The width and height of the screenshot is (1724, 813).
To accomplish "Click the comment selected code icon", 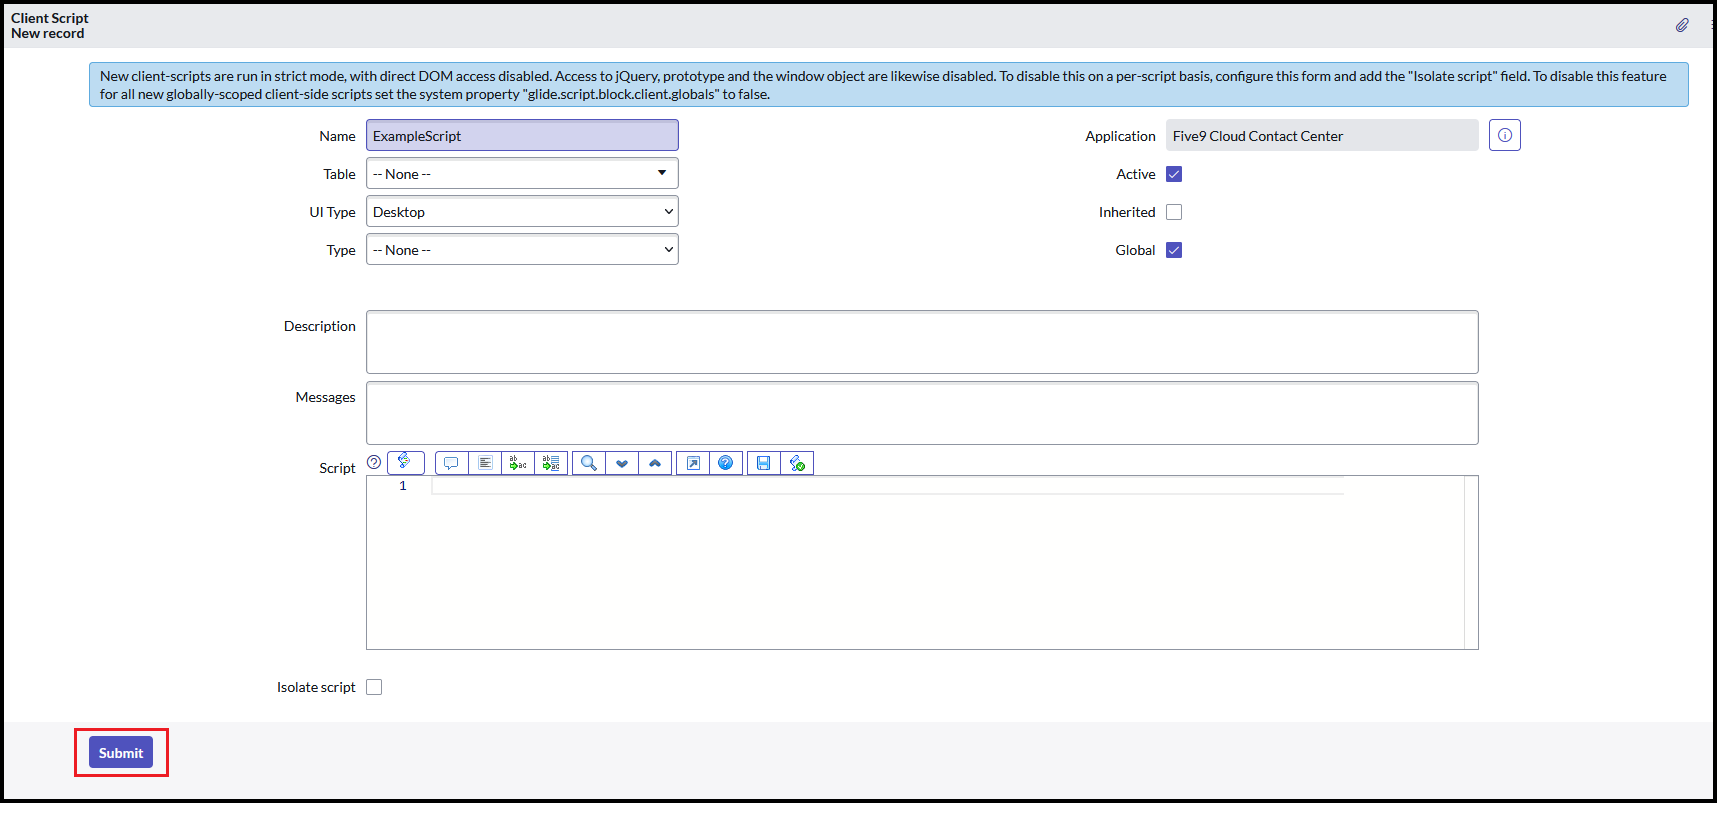I will (x=452, y=463).
